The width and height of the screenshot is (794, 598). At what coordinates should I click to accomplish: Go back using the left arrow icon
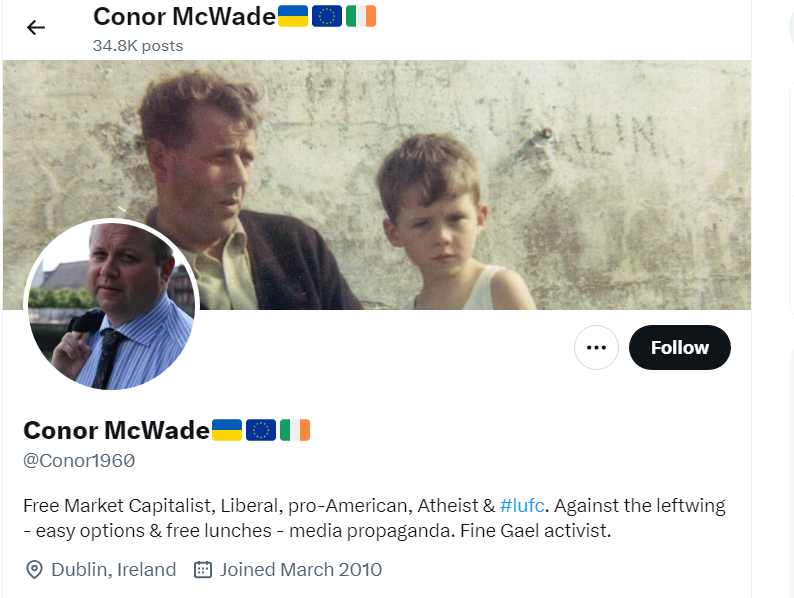pyautogui.click(x=36, y=27)
